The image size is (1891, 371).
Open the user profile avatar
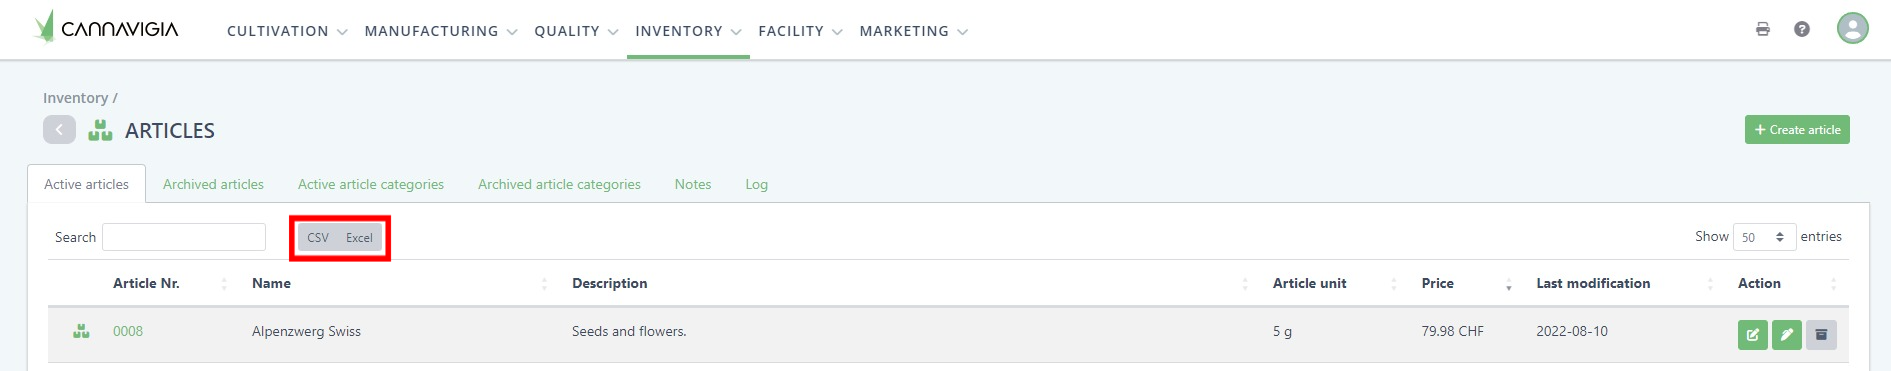1853,28
